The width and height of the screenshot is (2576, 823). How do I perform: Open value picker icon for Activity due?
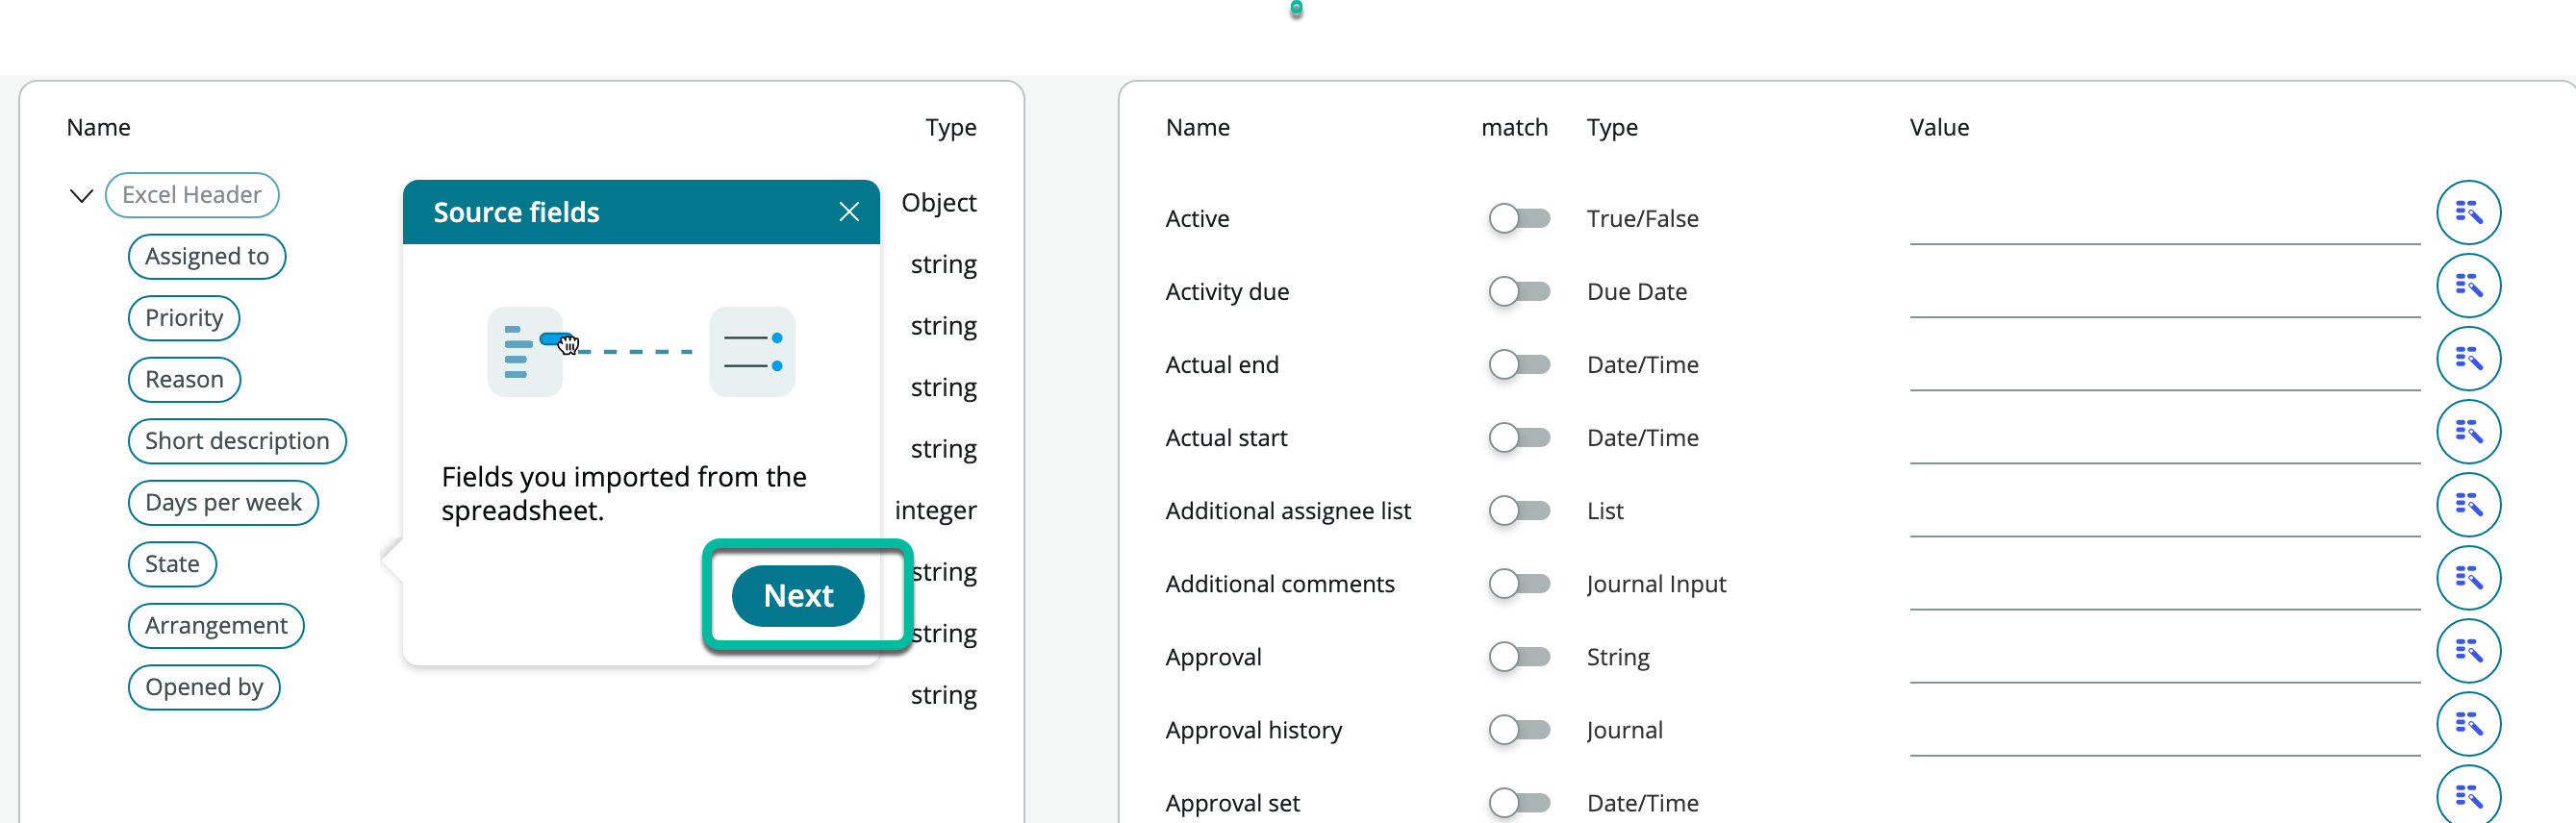tap(2467, 286)
